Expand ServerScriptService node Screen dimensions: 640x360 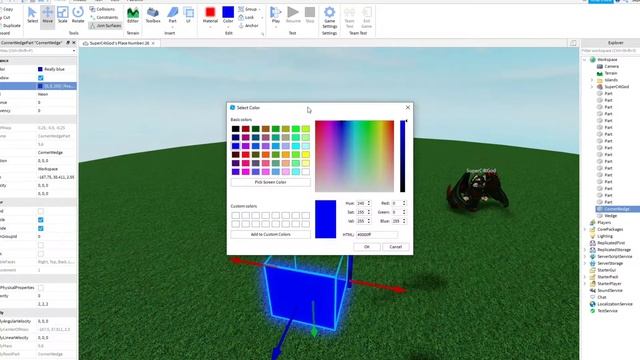[585, 256]
